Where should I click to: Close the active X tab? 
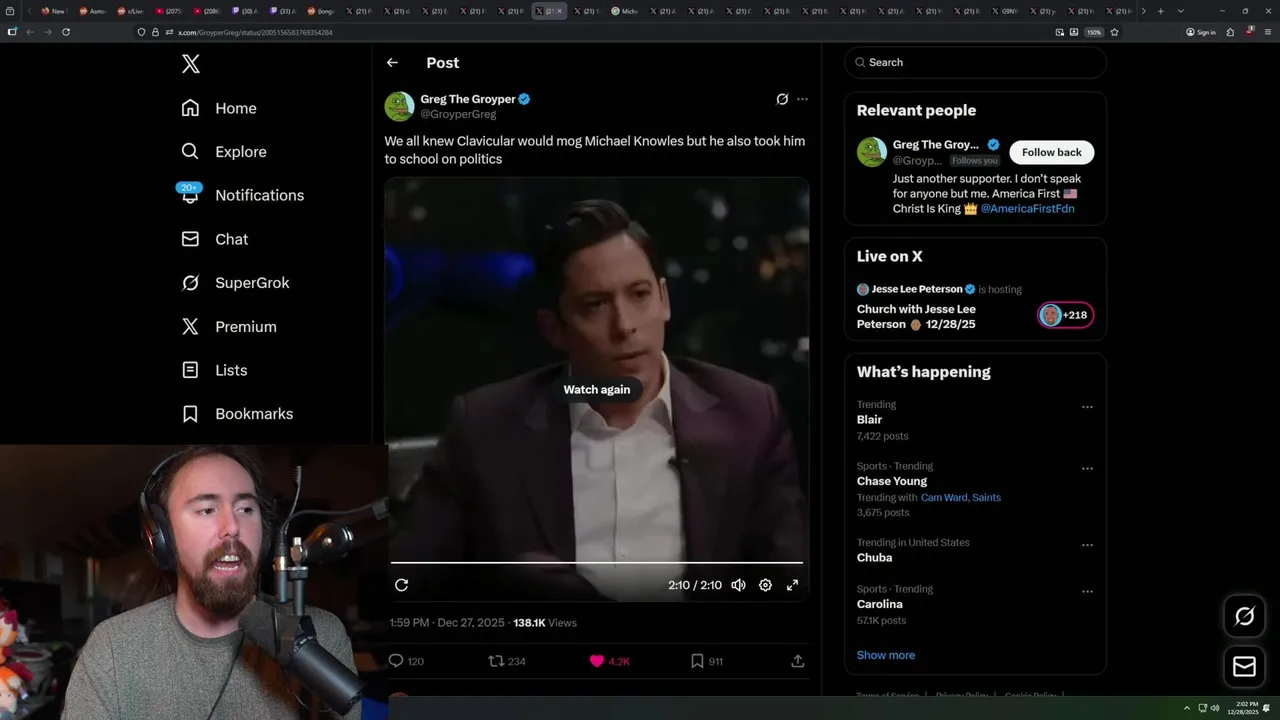pos(559,11)
